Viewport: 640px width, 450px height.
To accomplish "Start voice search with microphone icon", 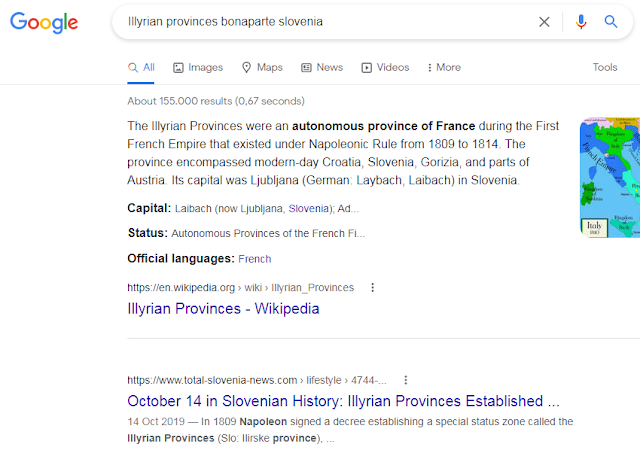I will [x=581, y=22].
